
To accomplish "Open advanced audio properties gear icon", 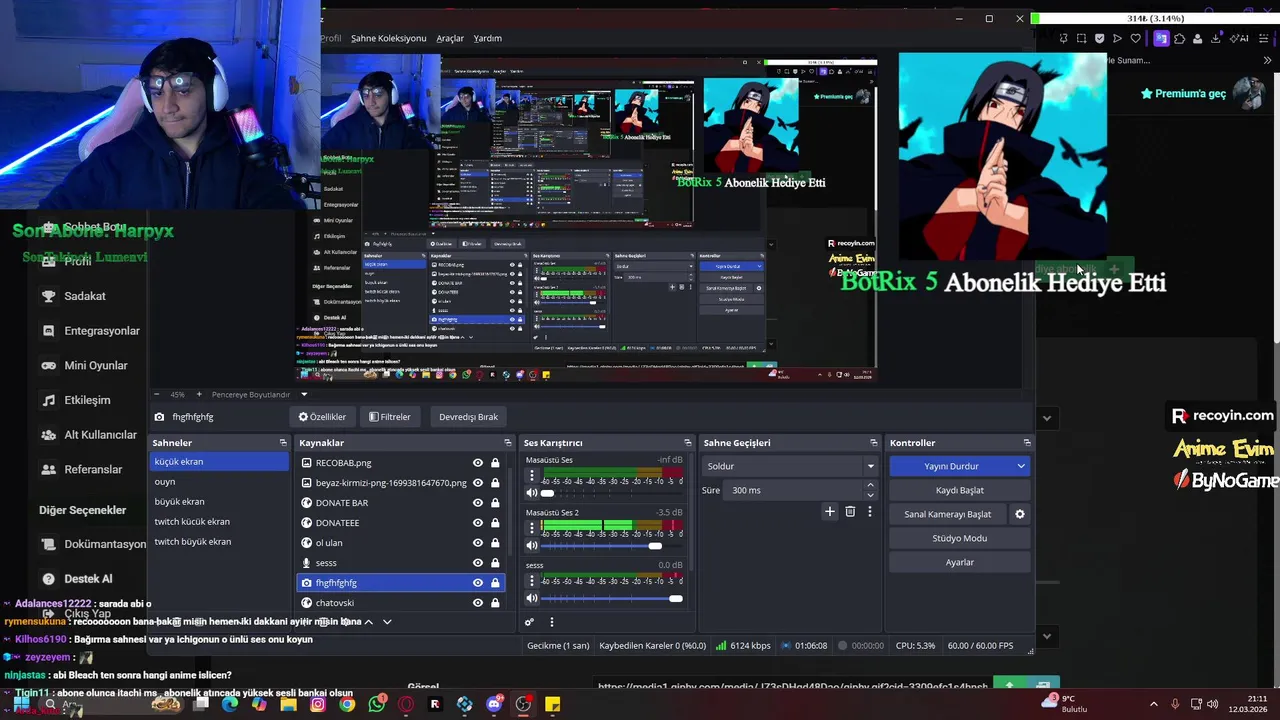I will click(530, 622).
